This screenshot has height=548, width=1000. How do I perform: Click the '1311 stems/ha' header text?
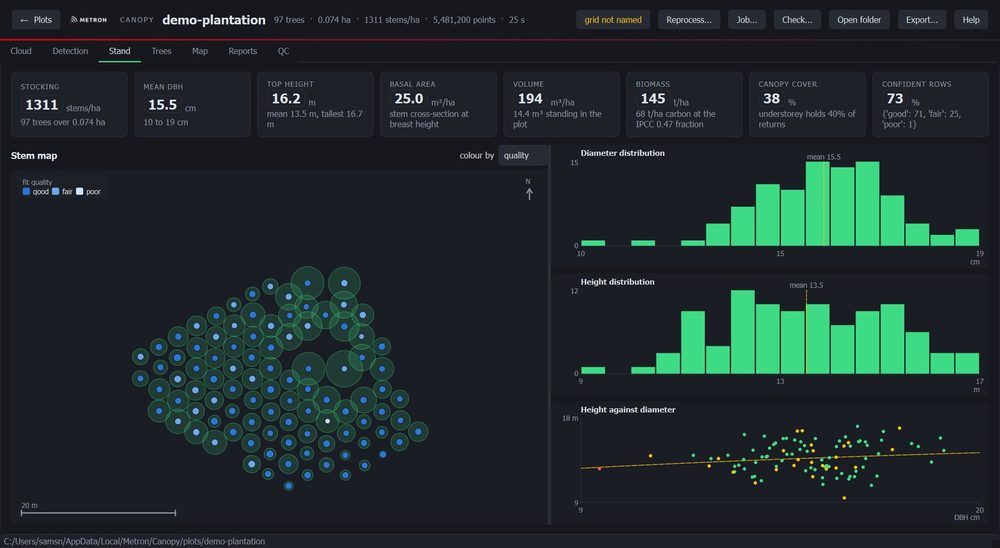pos(392,20)
